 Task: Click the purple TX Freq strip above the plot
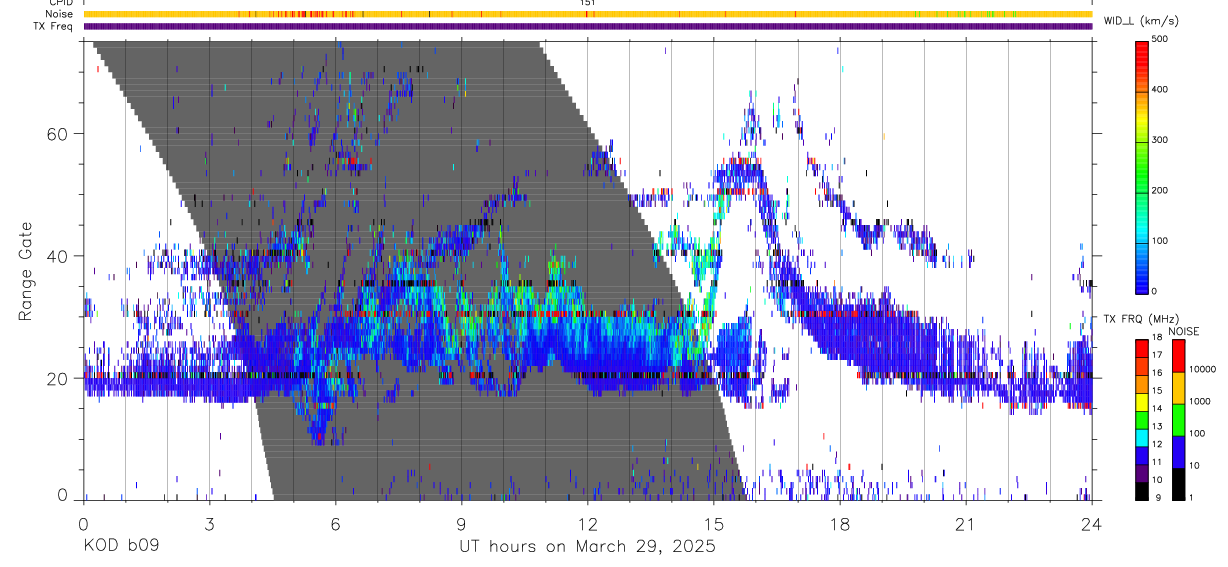(587, 26)
